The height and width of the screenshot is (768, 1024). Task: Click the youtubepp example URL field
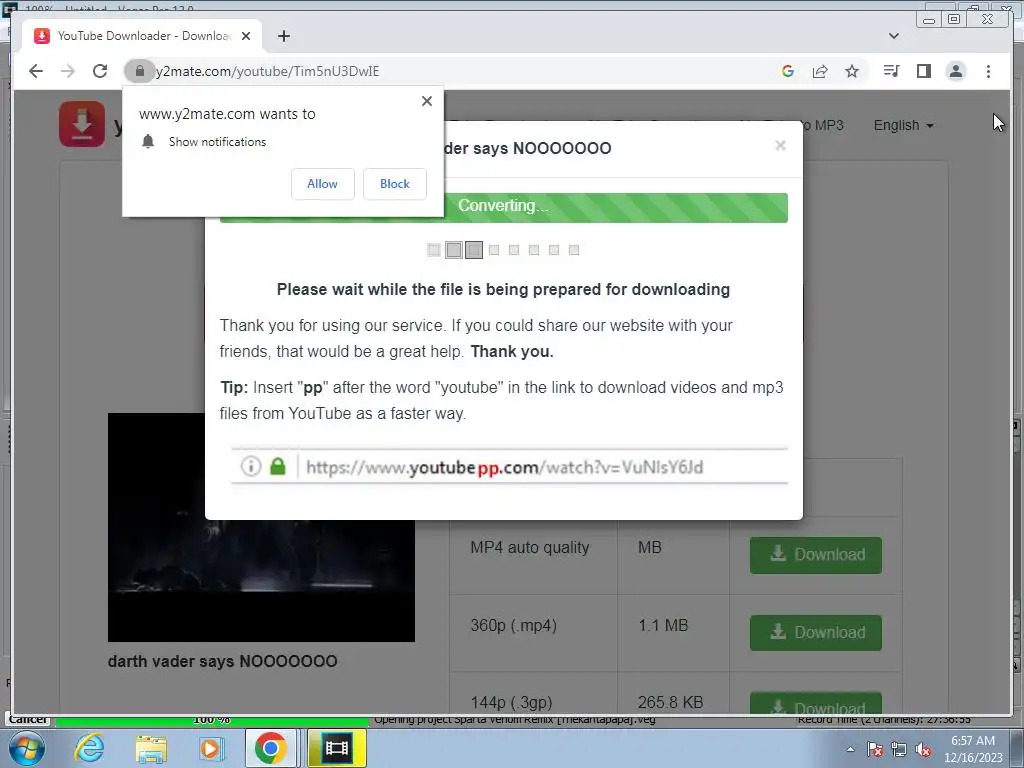point(509,467)
